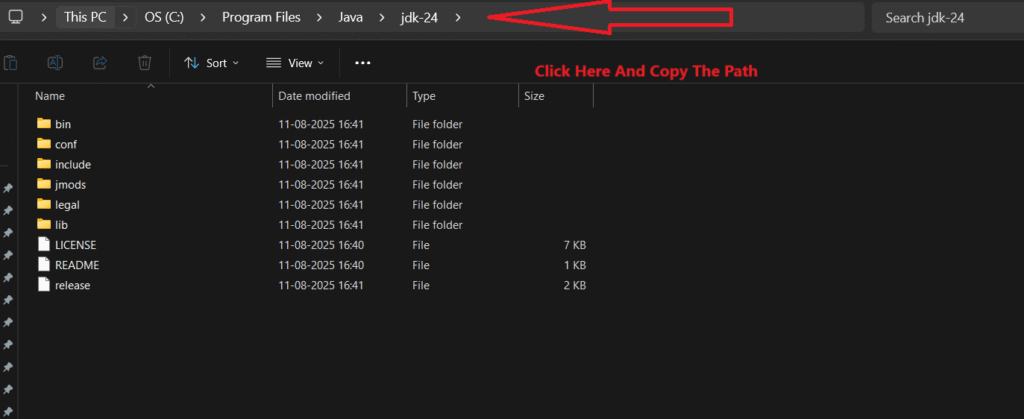Expand chevron after the monitor icon

pyautogui.click(x=44, y=18)
